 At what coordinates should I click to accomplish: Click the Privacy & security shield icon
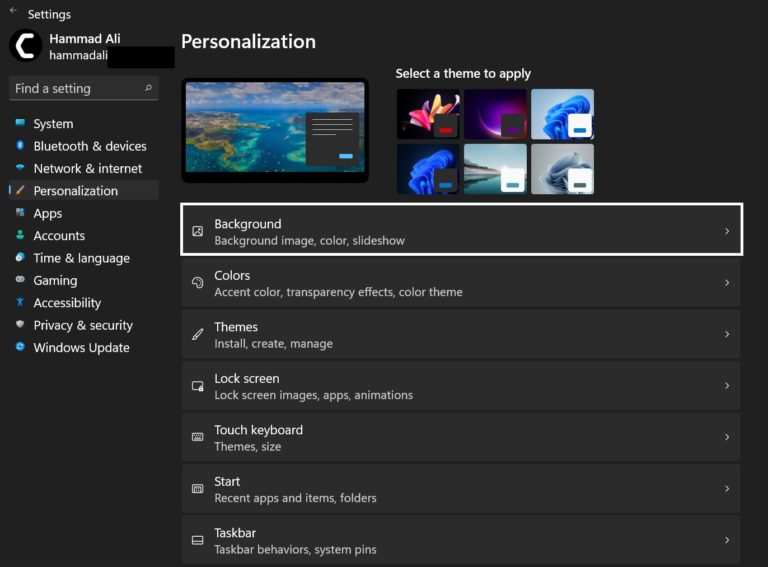[x=20, y=325]
